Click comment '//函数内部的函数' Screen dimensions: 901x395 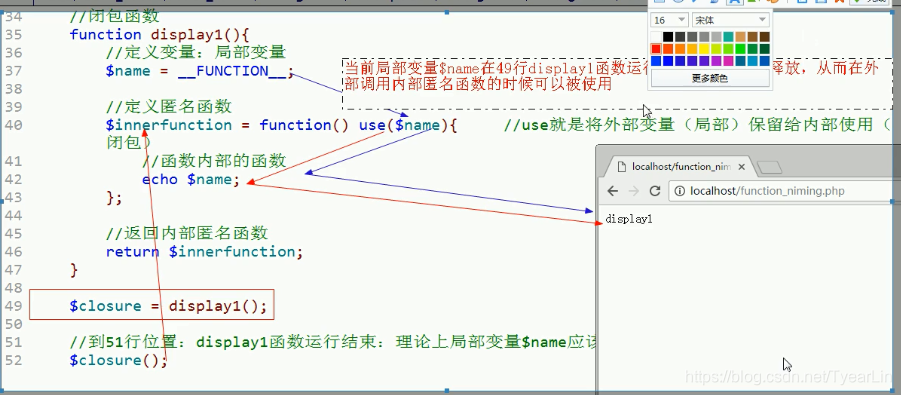point(214,161)
